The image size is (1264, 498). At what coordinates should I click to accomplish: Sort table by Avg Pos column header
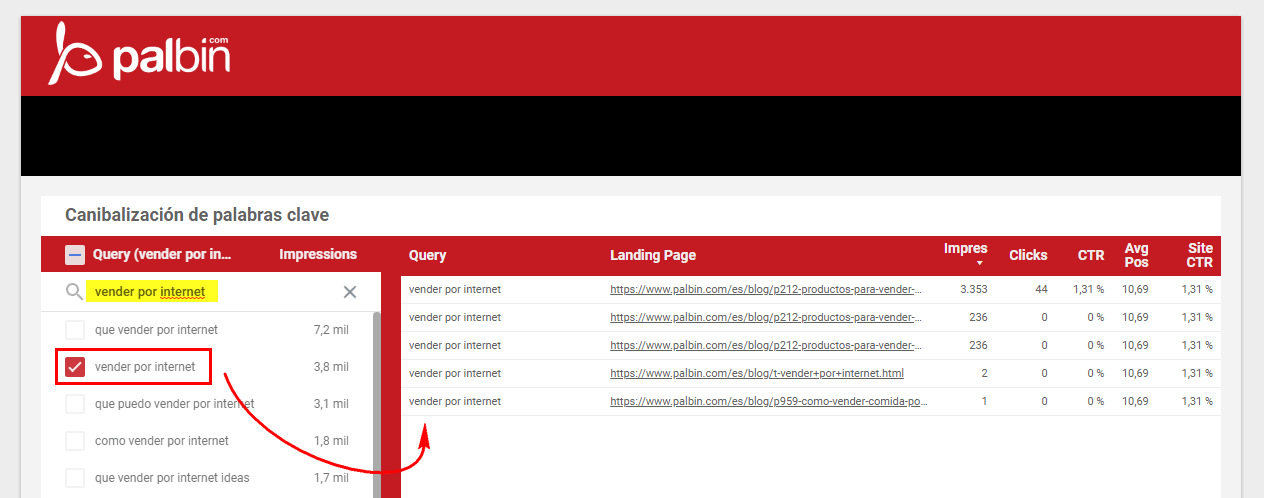pos(1136,255)
